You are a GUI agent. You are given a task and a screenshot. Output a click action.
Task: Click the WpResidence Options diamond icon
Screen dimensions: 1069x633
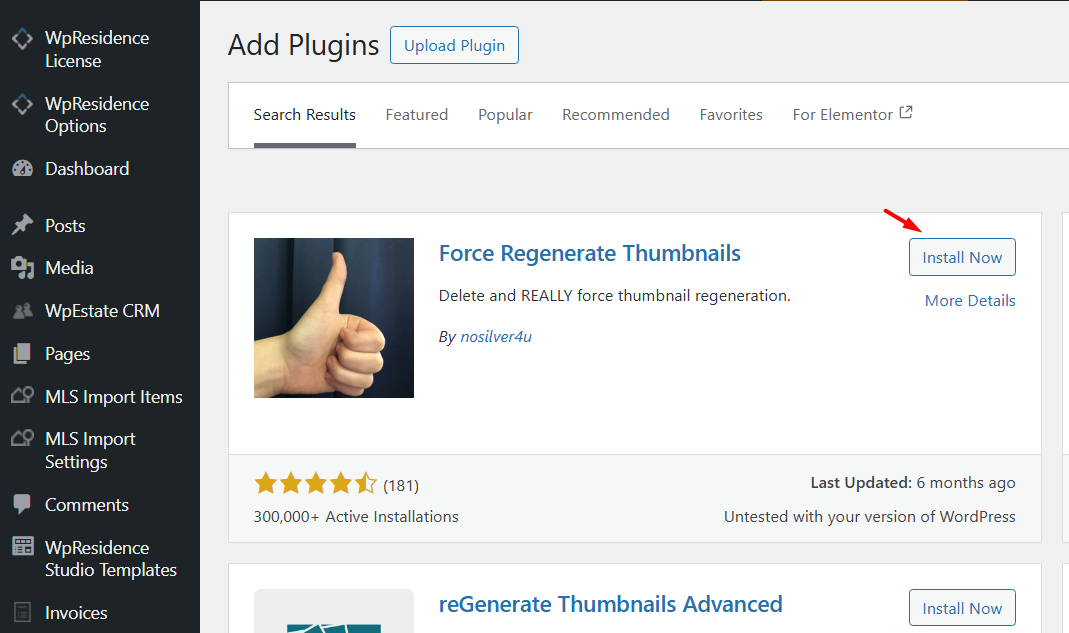(x=22, y=105)
